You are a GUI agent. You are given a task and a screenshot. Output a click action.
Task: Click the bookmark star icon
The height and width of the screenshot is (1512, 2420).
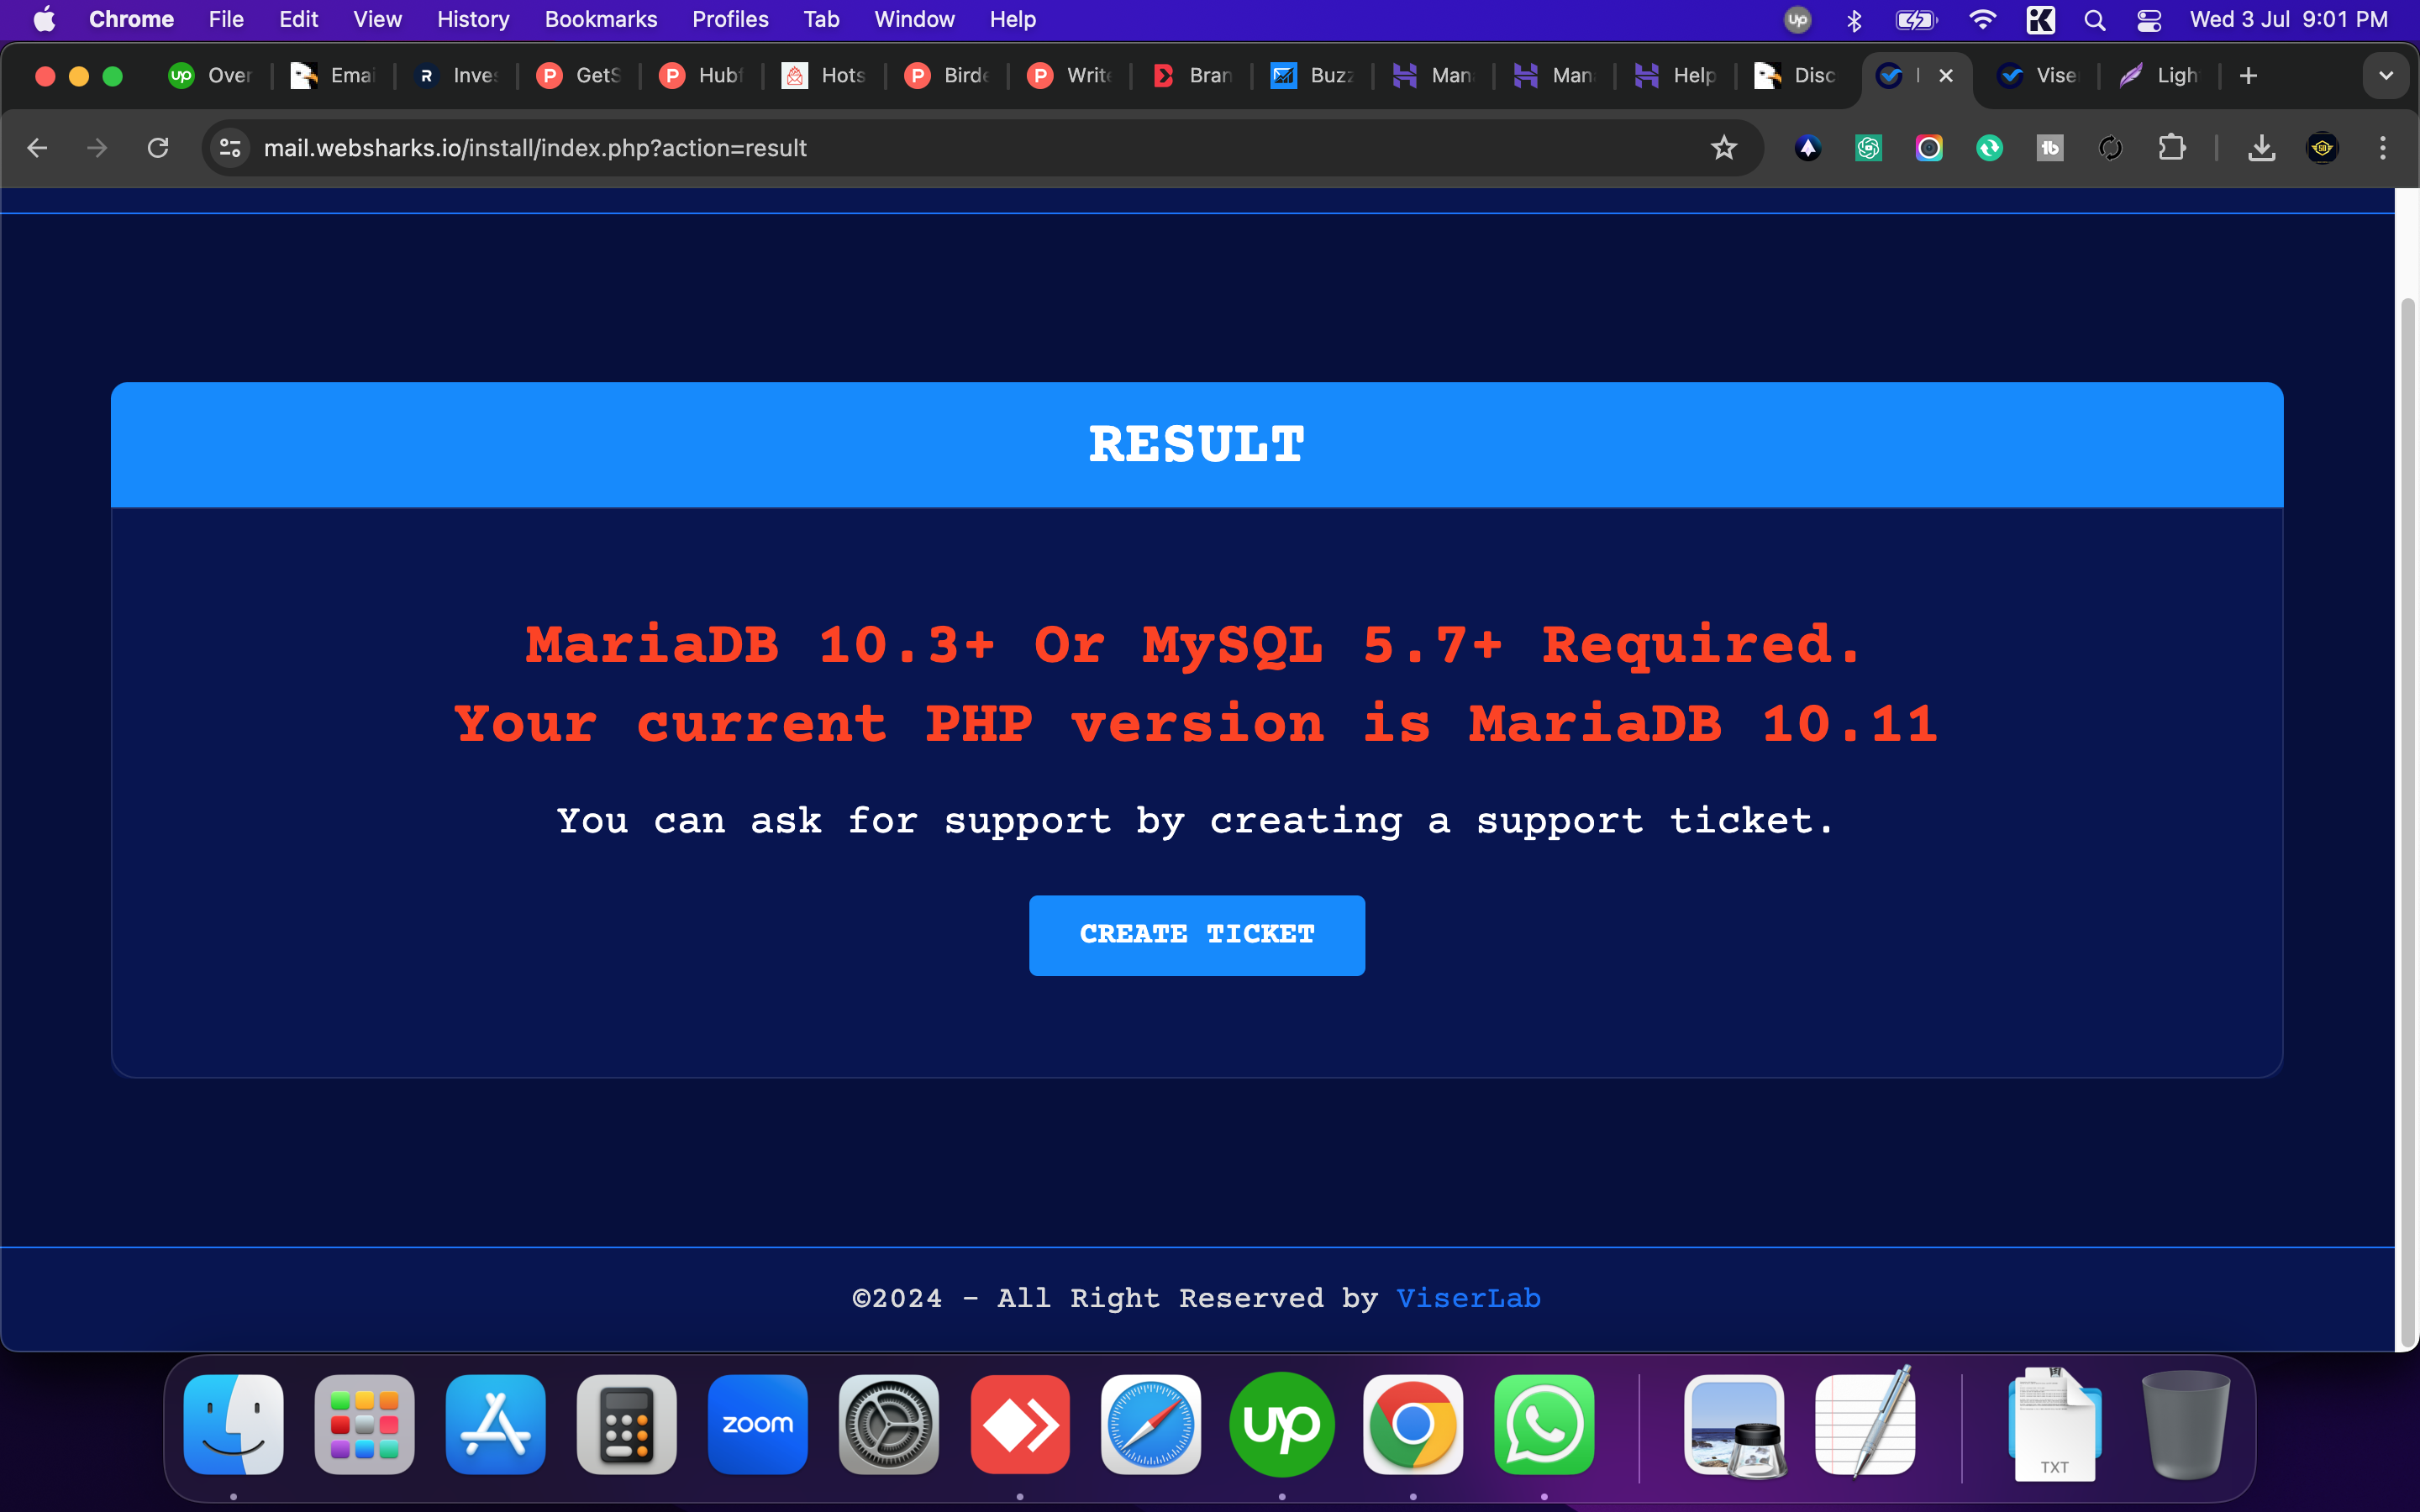coord(1723,148)
